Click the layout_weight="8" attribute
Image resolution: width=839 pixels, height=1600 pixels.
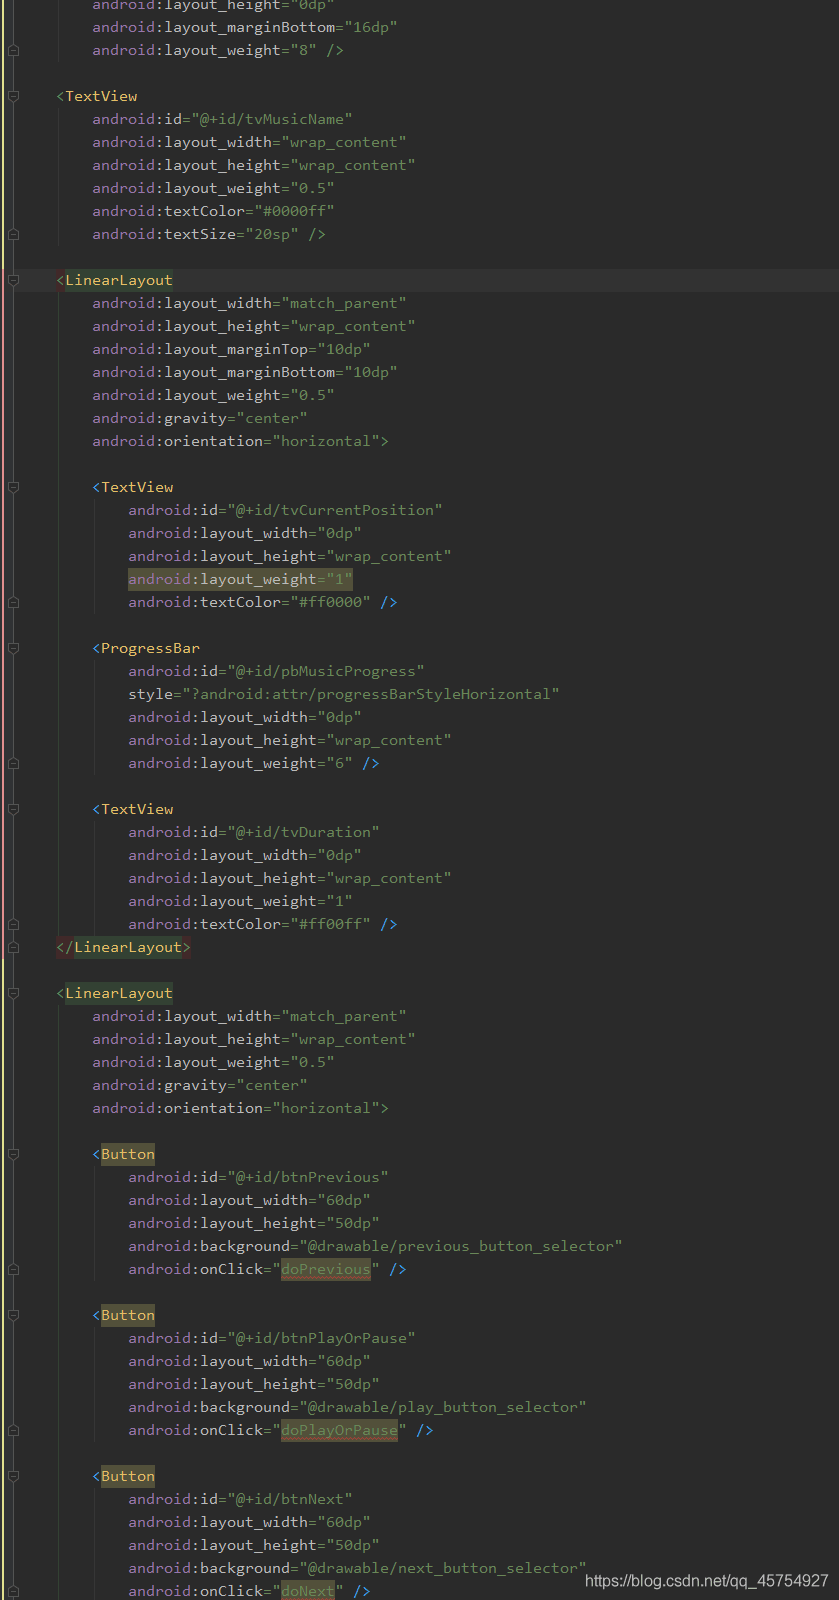[x=205, y=50]
